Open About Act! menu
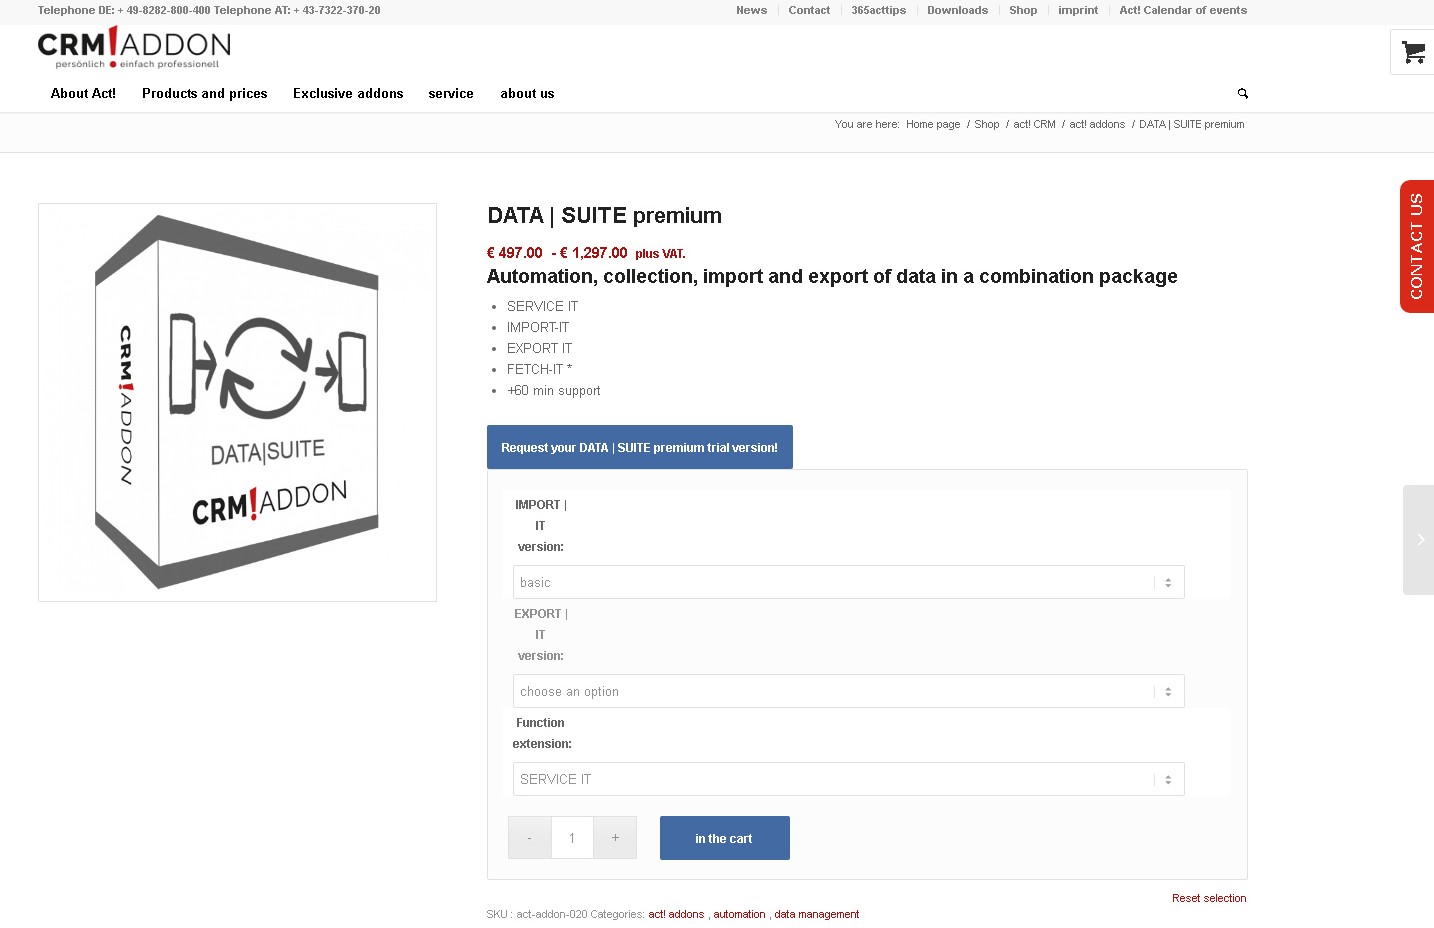This screenshot has width=1434, height=928. click(x=83, y=93)
